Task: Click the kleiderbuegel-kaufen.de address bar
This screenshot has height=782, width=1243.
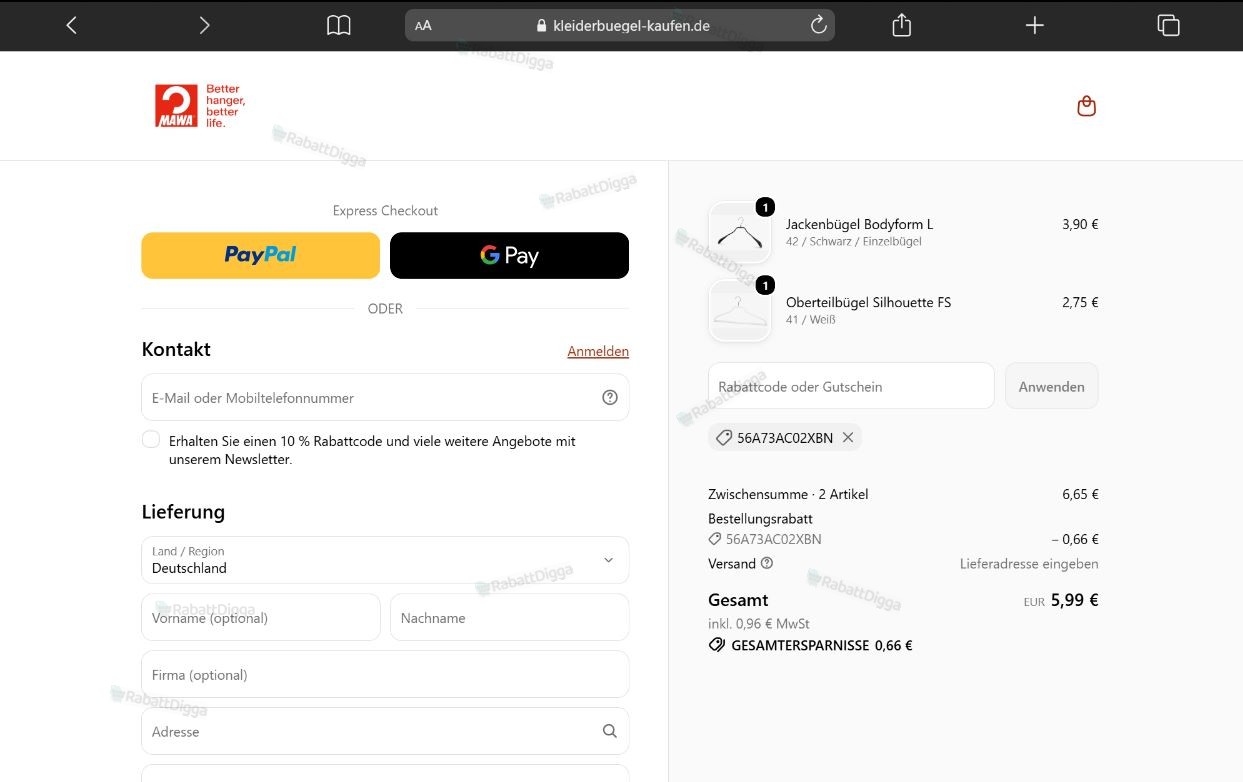Action: click(x=620, y=25)
